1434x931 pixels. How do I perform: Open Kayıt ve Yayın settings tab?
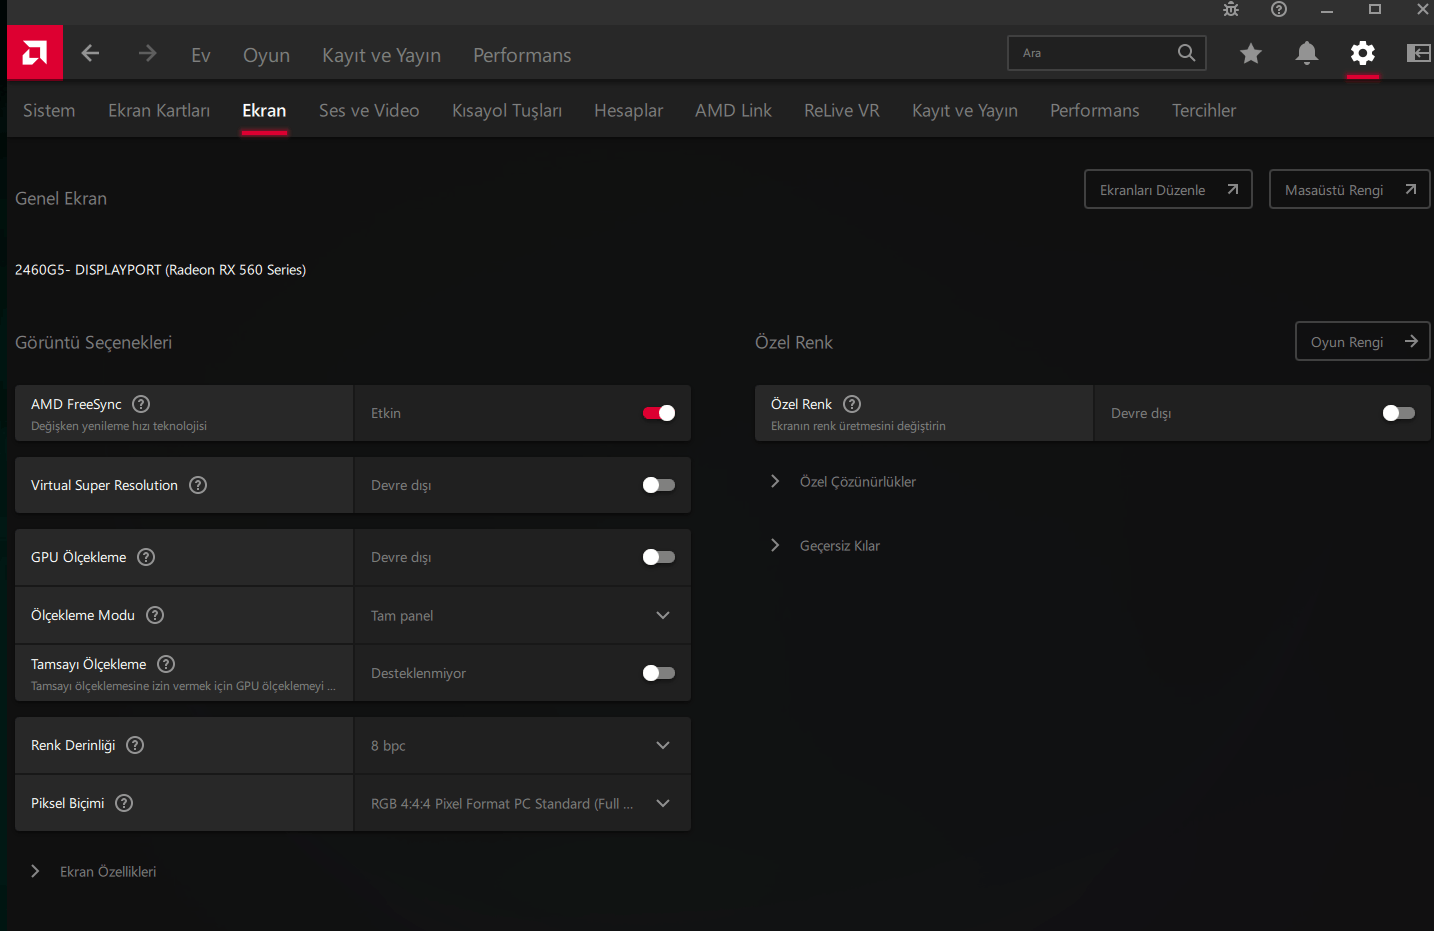[x=965, y=110]
